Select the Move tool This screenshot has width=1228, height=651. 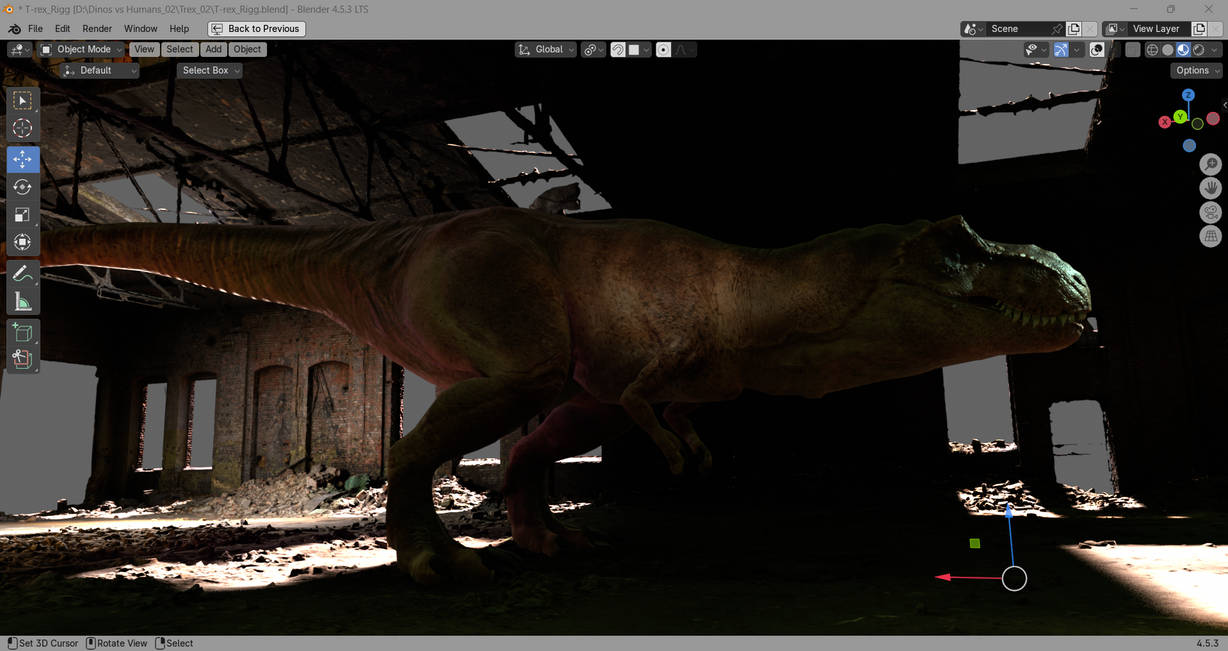pos(22,159)
